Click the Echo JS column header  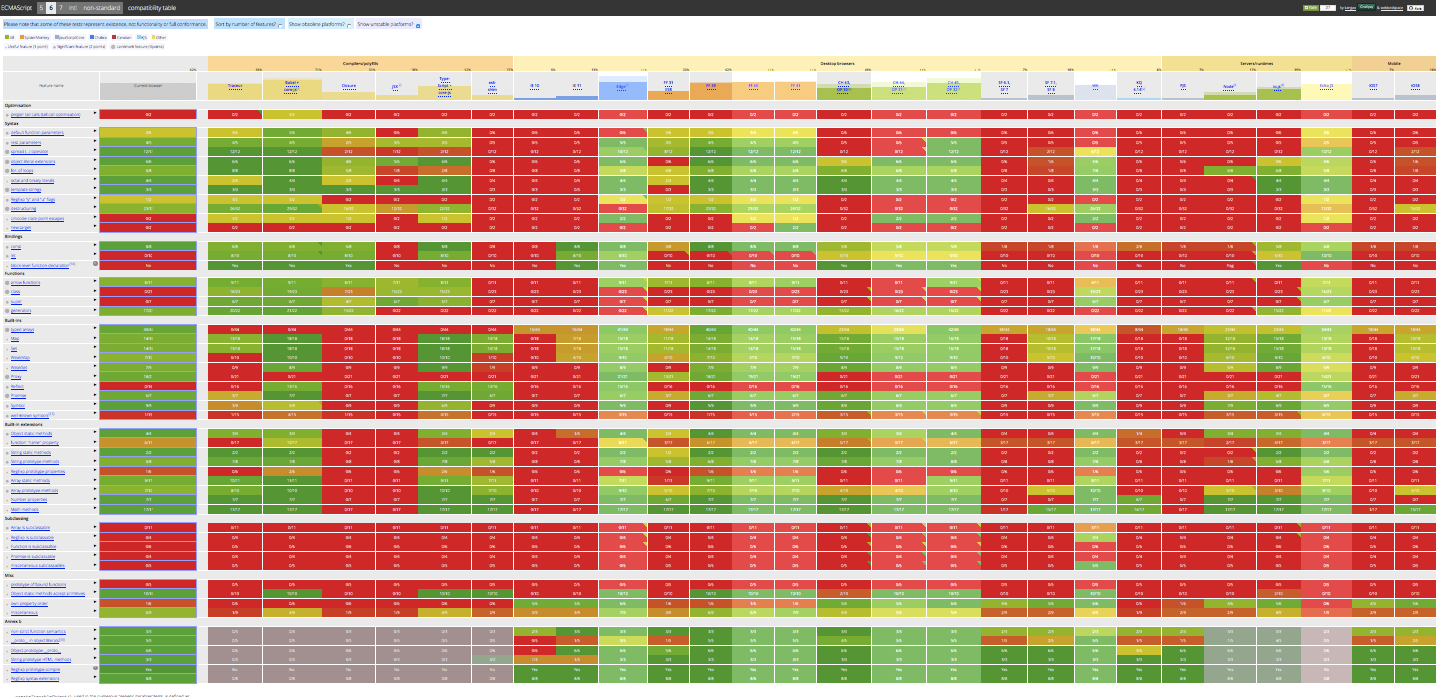[1326, 87]
